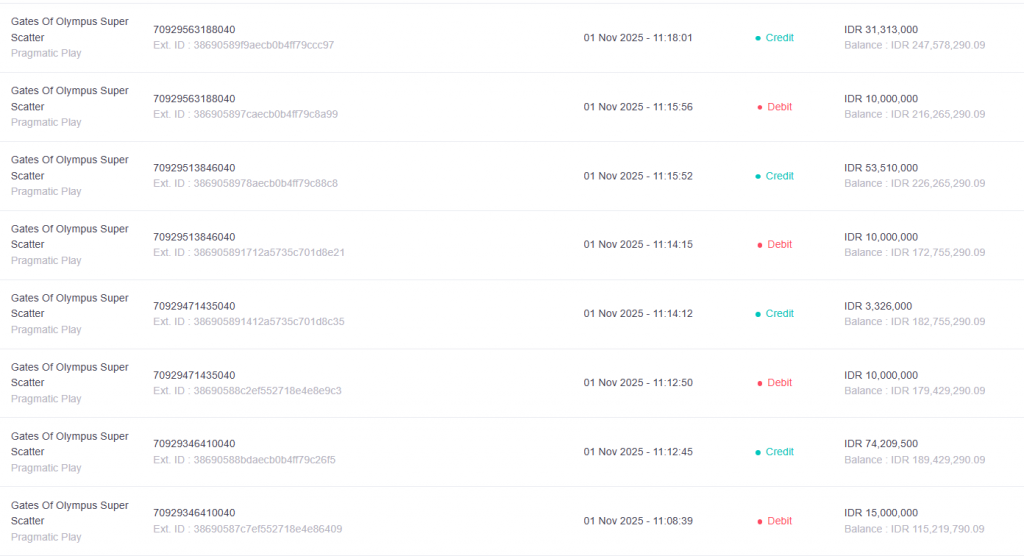Click the red status dot at 11:15:56
Viewport: 1024px width, 556px height.
point(760,107)
